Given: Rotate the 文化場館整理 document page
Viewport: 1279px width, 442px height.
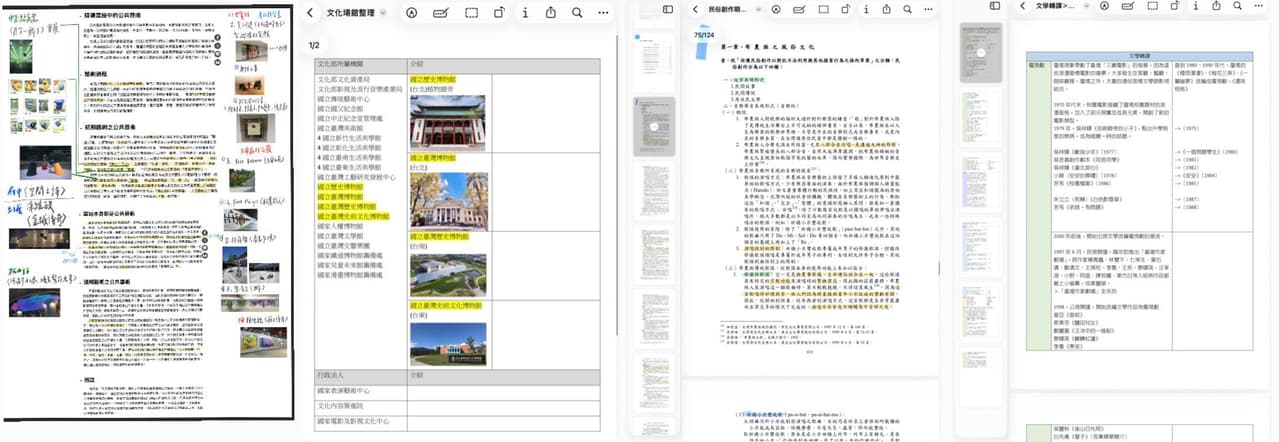Looking at the screenshot, I should click(x=499, y=12).
